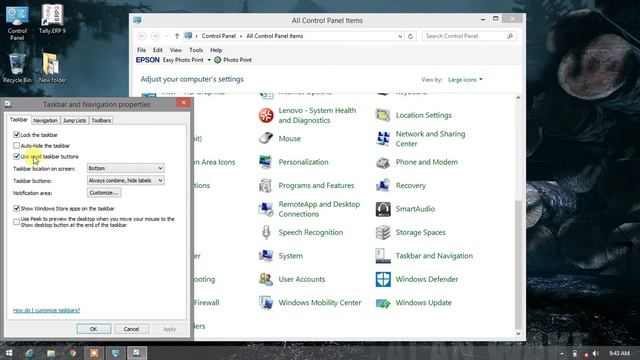Go up one level with the Up arrow
The height and width of the screenshot is (360, 640).
[x=177, y=36]
